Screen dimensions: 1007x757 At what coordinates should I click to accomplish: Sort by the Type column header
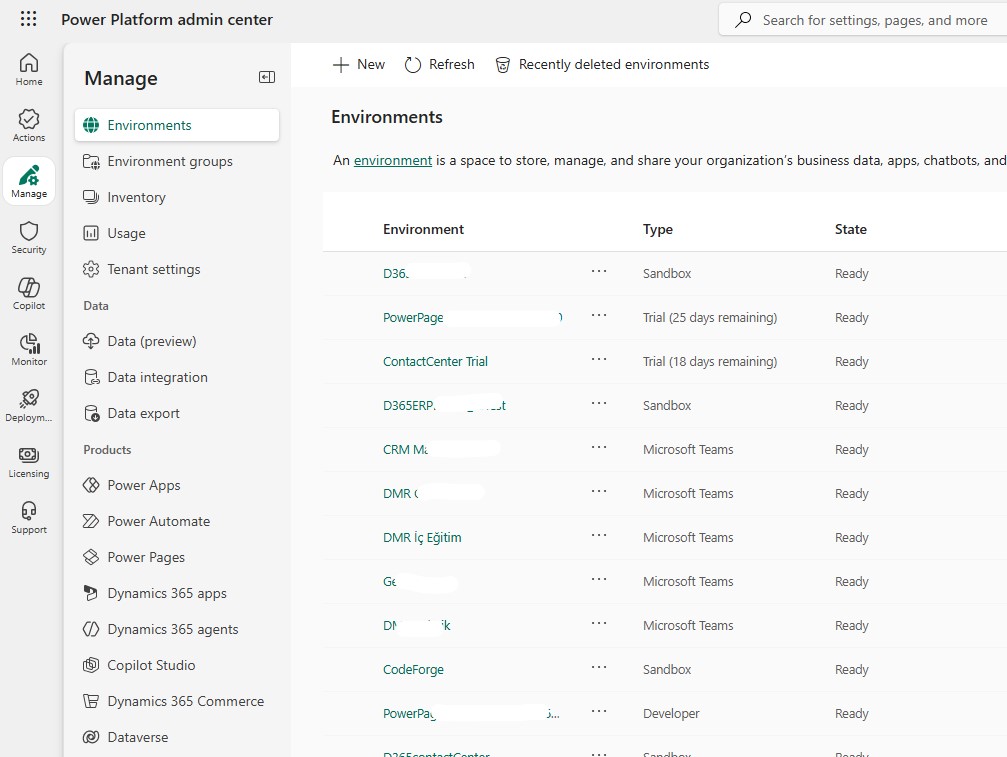point(658,229)
